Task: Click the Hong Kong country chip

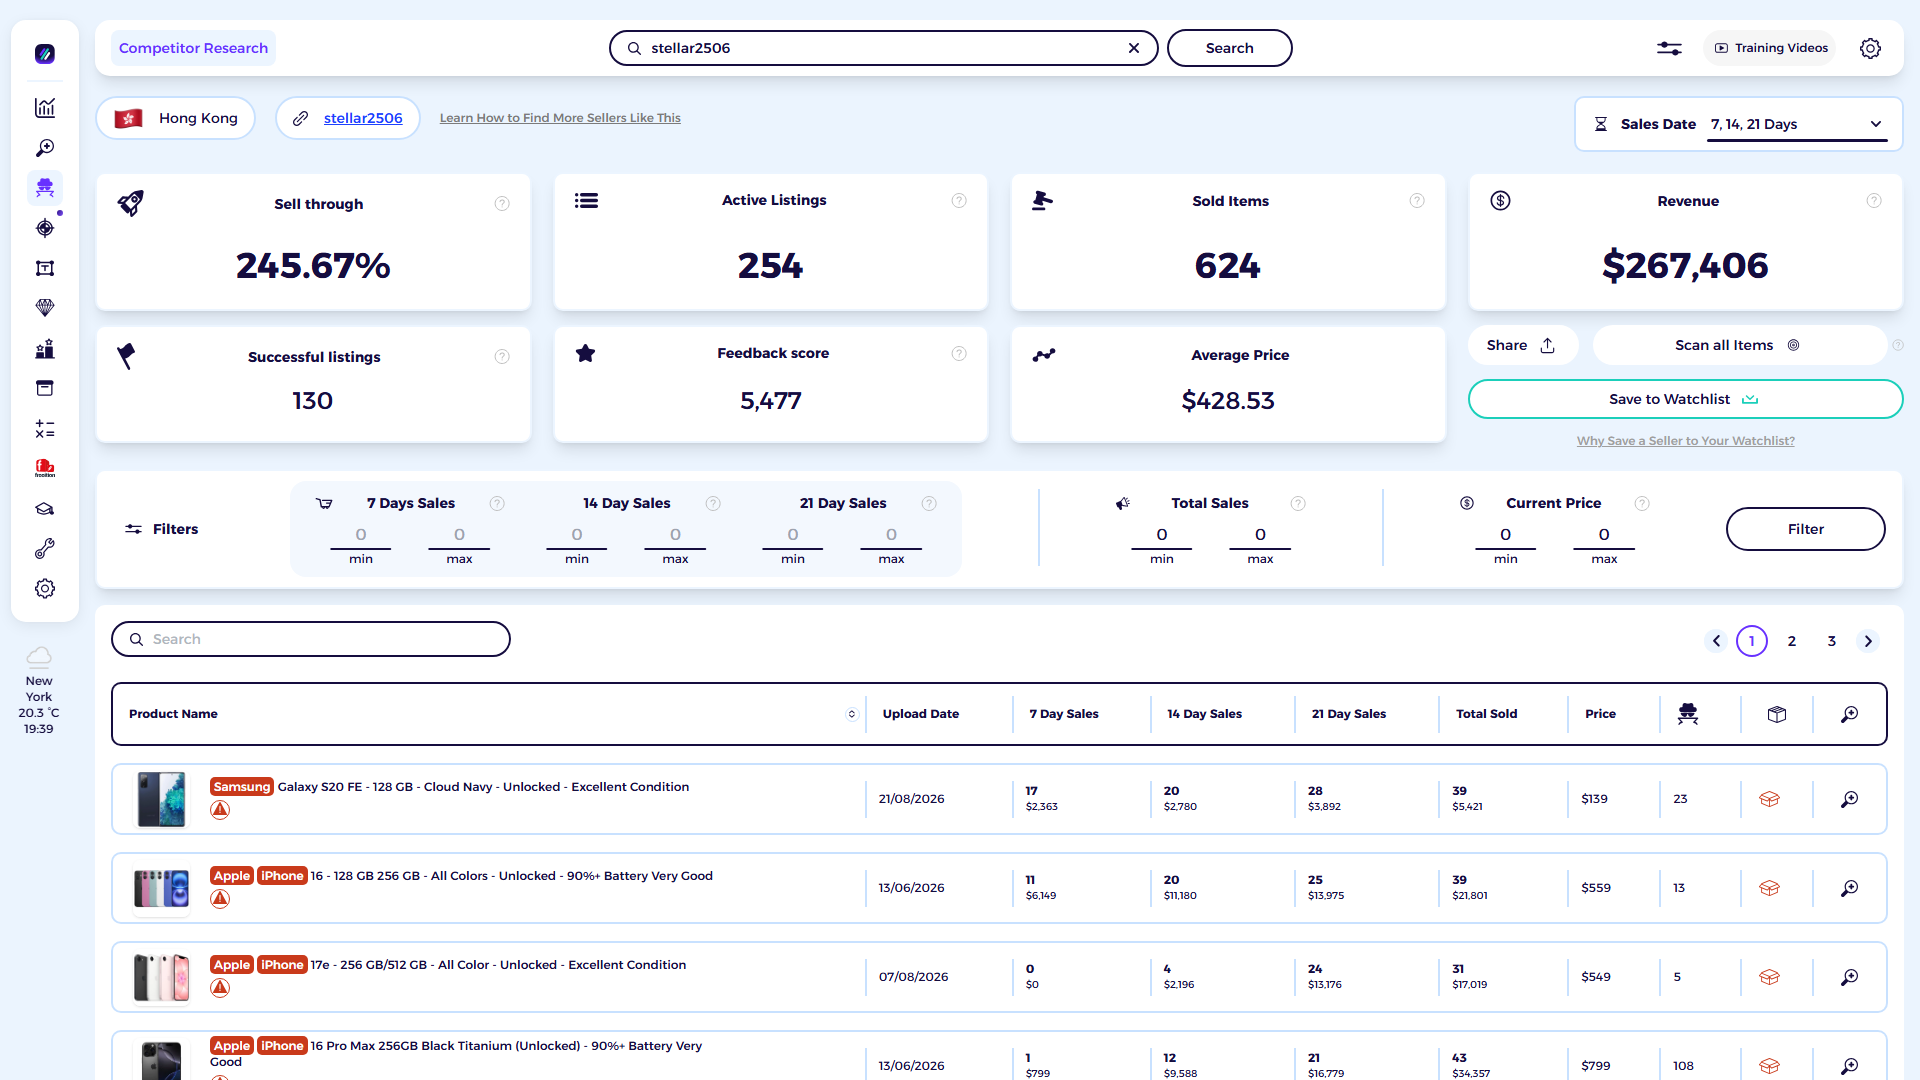Action: [176, 118]
